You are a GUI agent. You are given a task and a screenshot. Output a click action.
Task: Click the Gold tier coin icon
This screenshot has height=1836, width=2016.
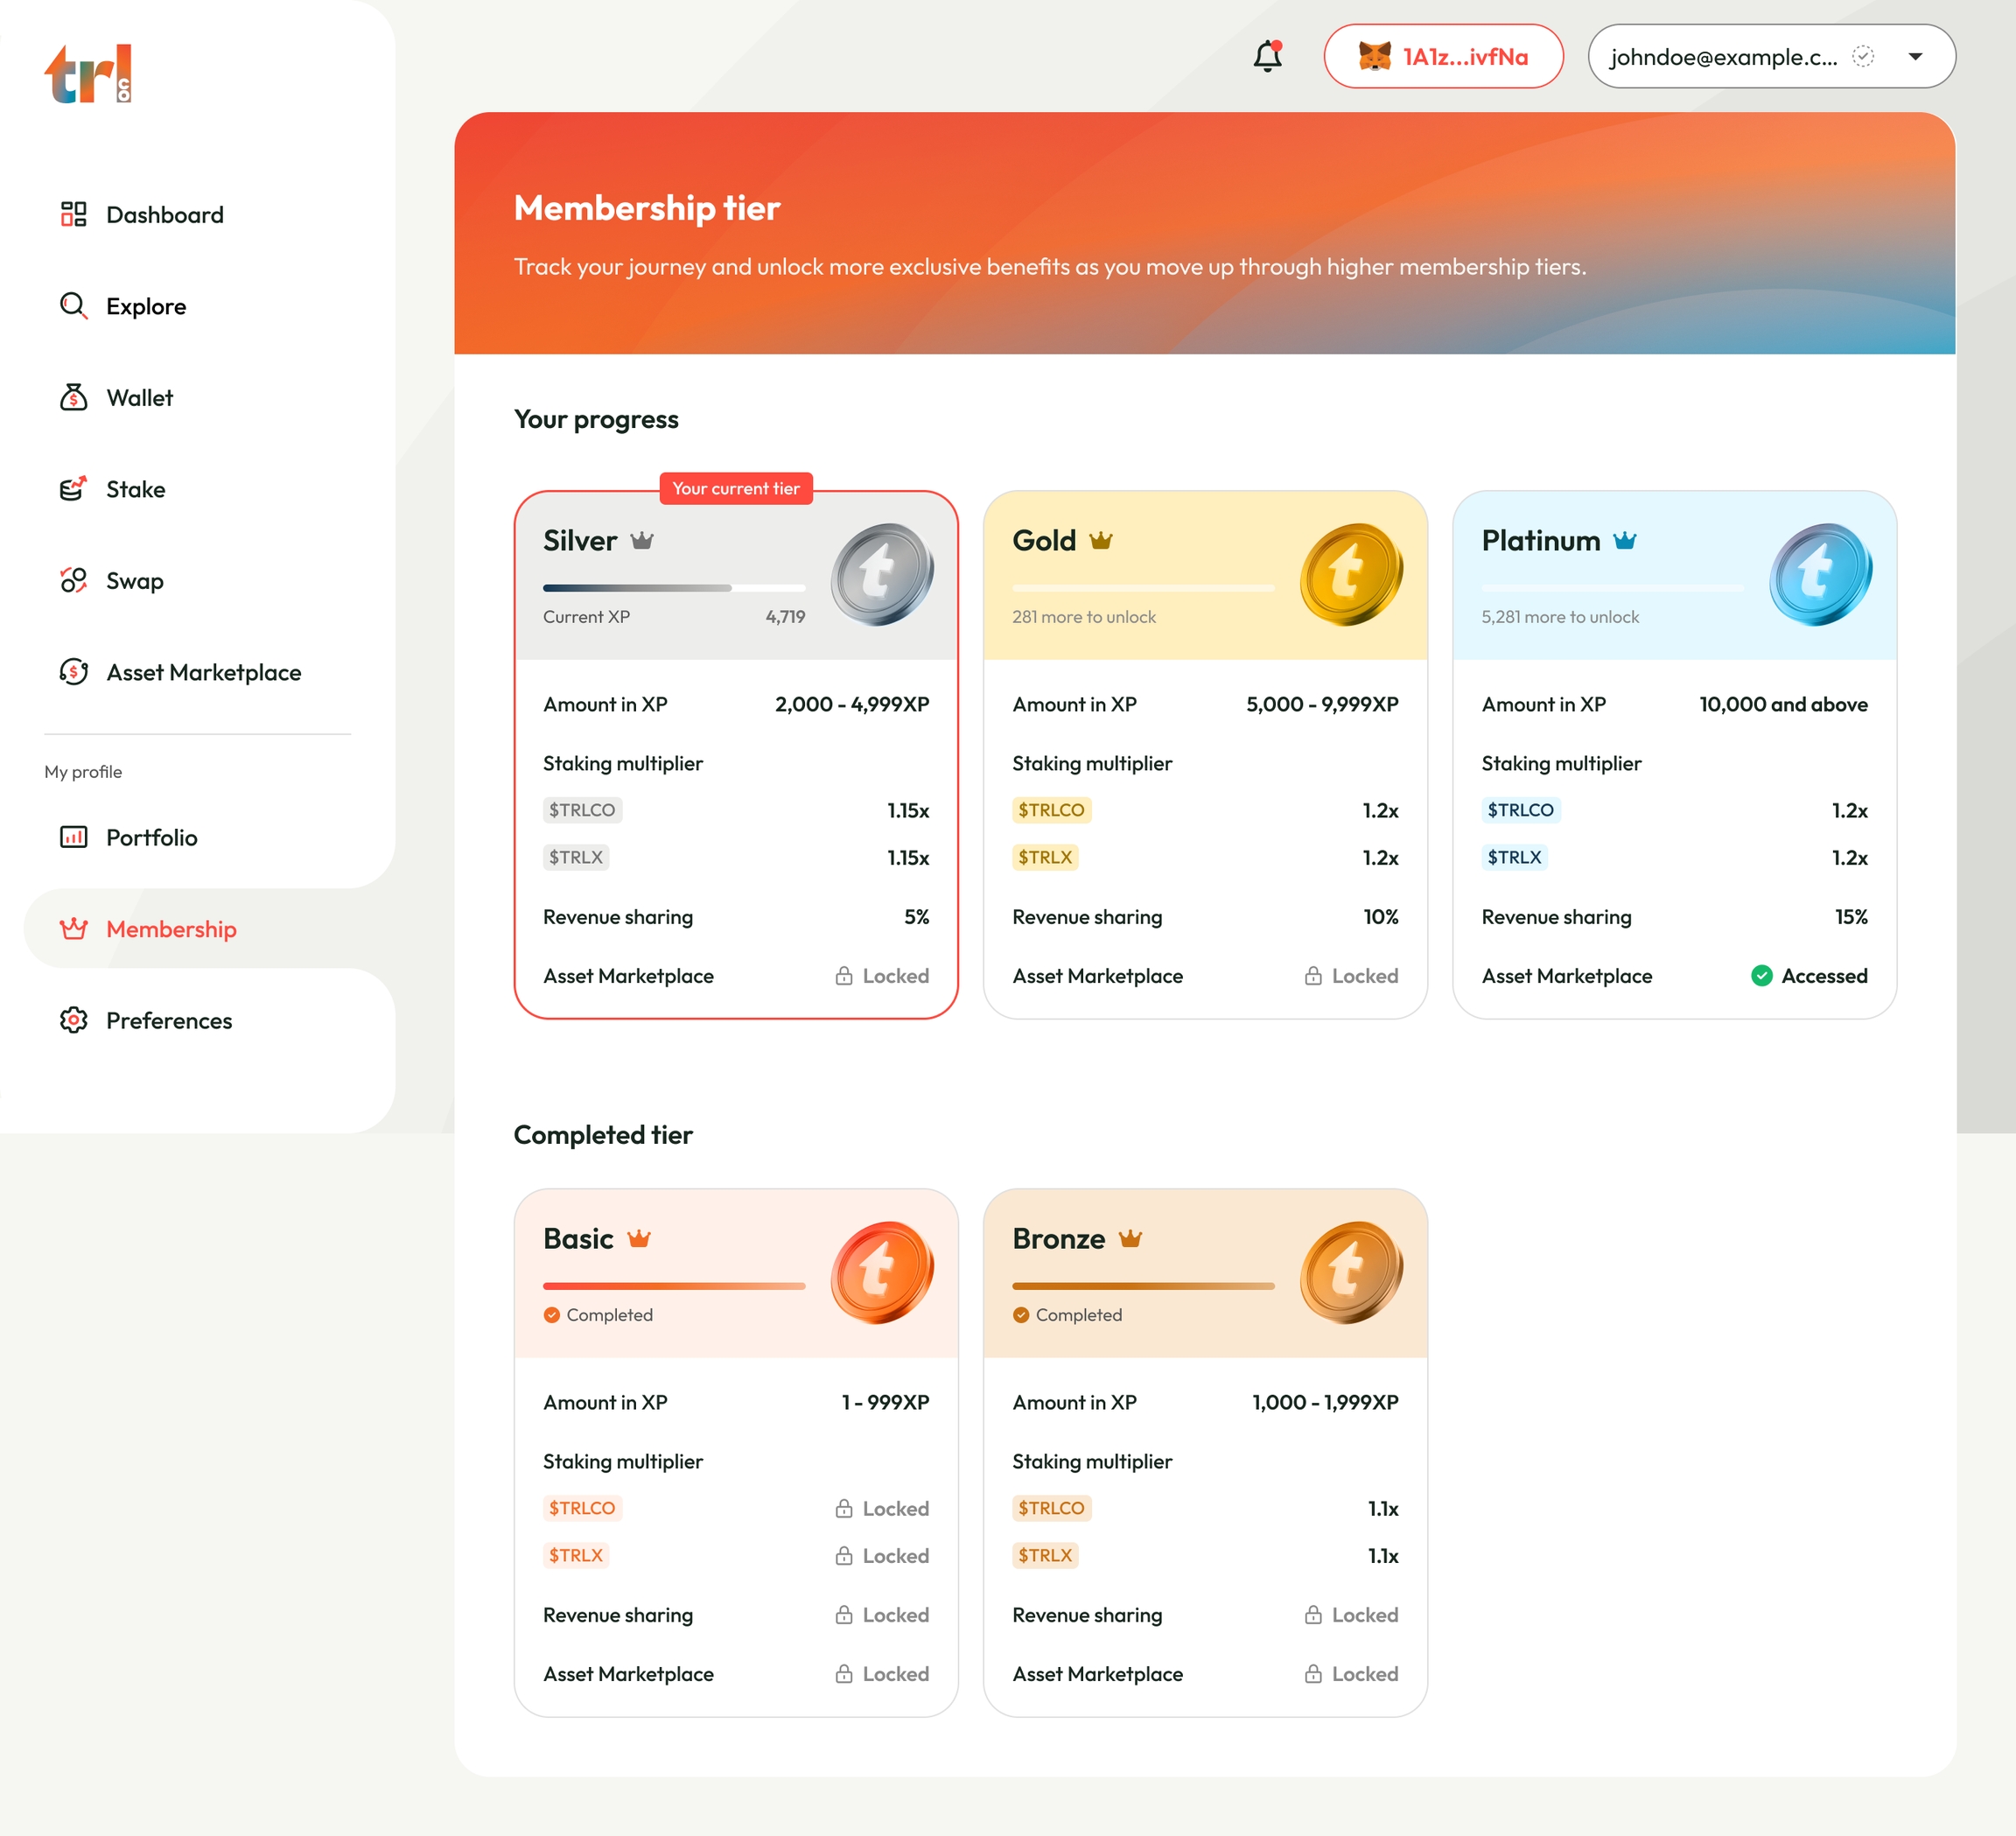pos(1350,574)
